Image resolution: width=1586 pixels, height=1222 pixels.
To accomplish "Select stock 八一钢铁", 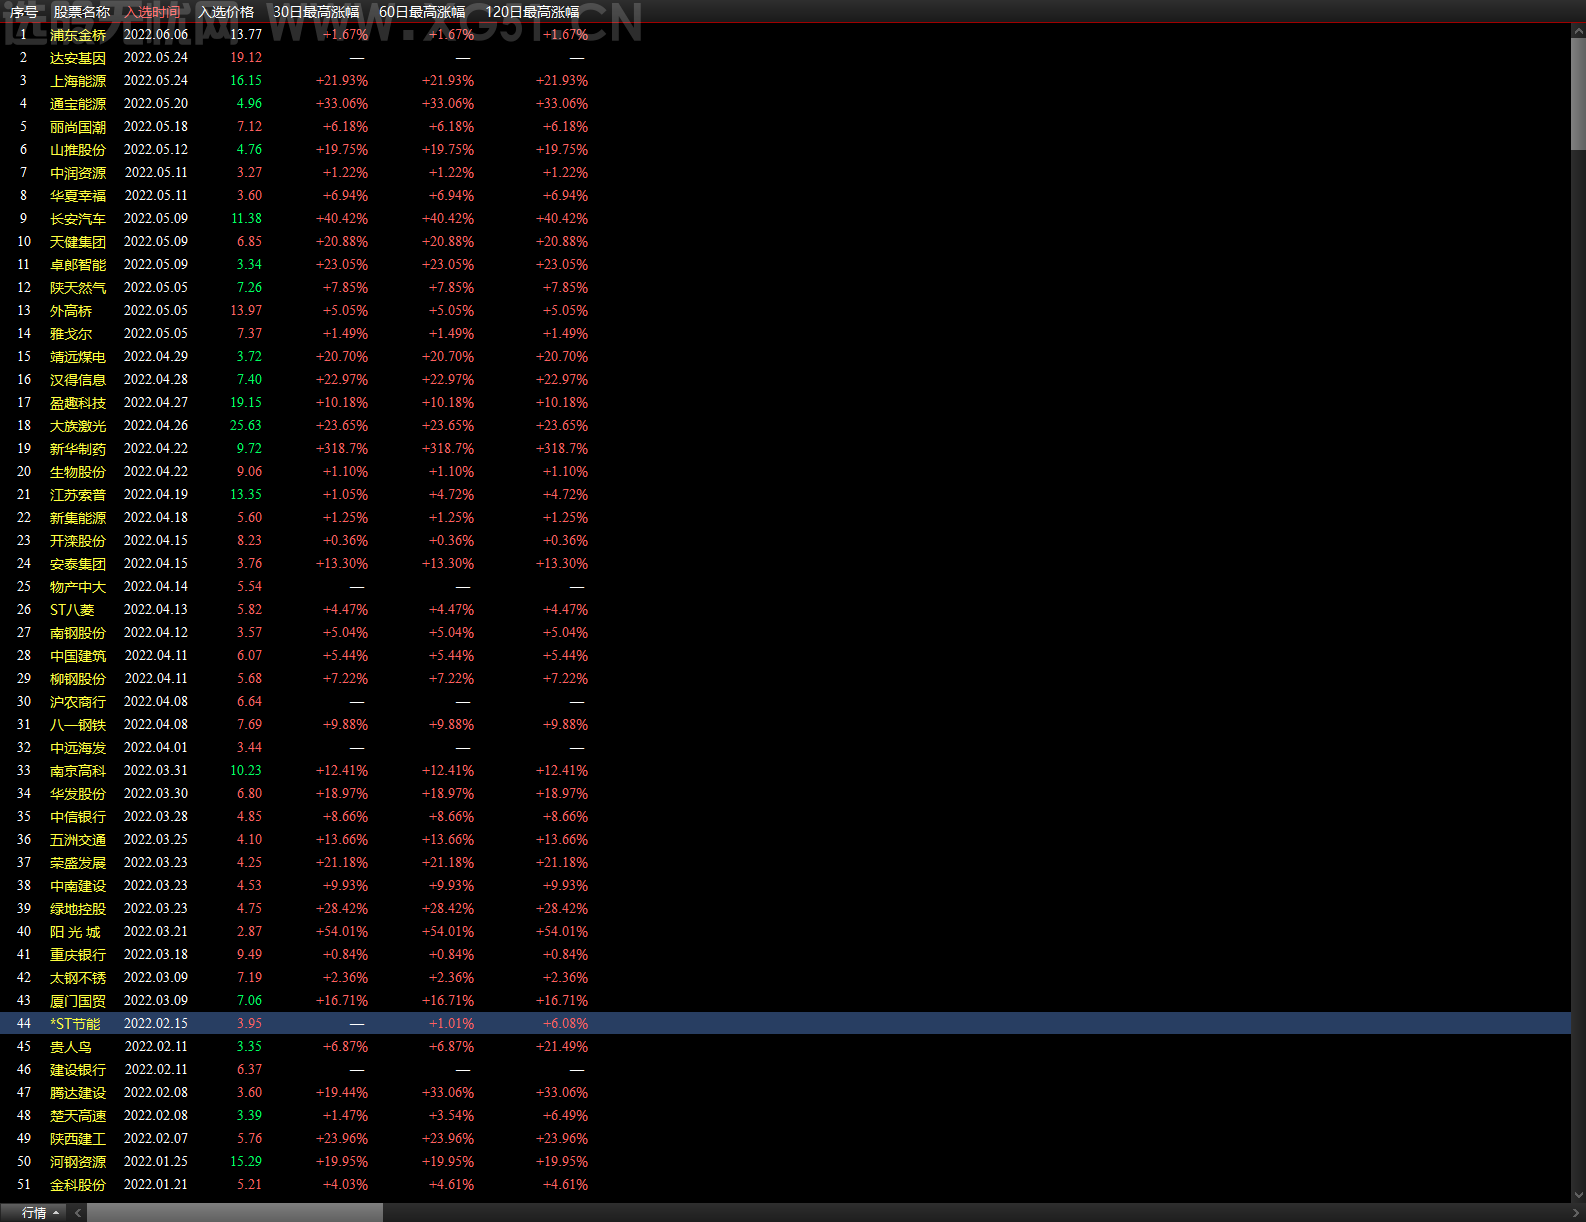I will (x=78, y=725).
